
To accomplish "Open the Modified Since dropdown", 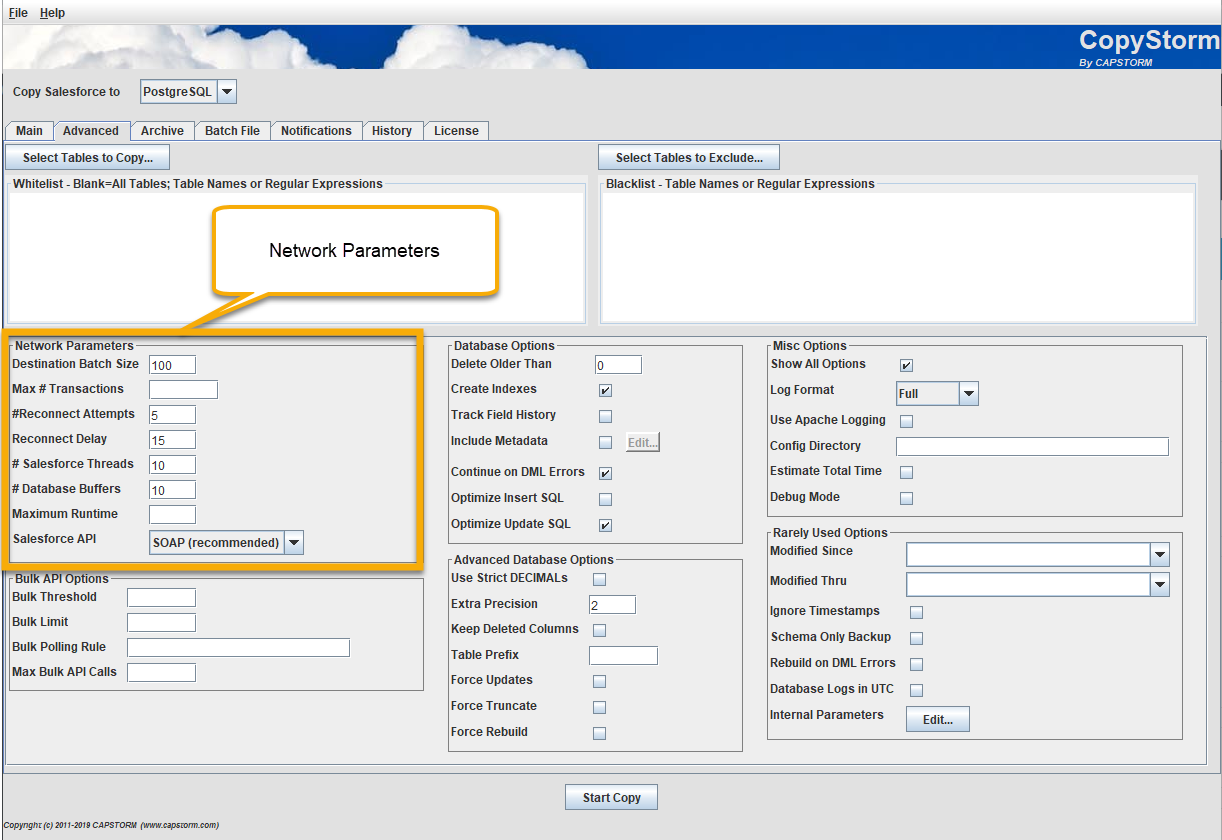I will click(1159, 555).
